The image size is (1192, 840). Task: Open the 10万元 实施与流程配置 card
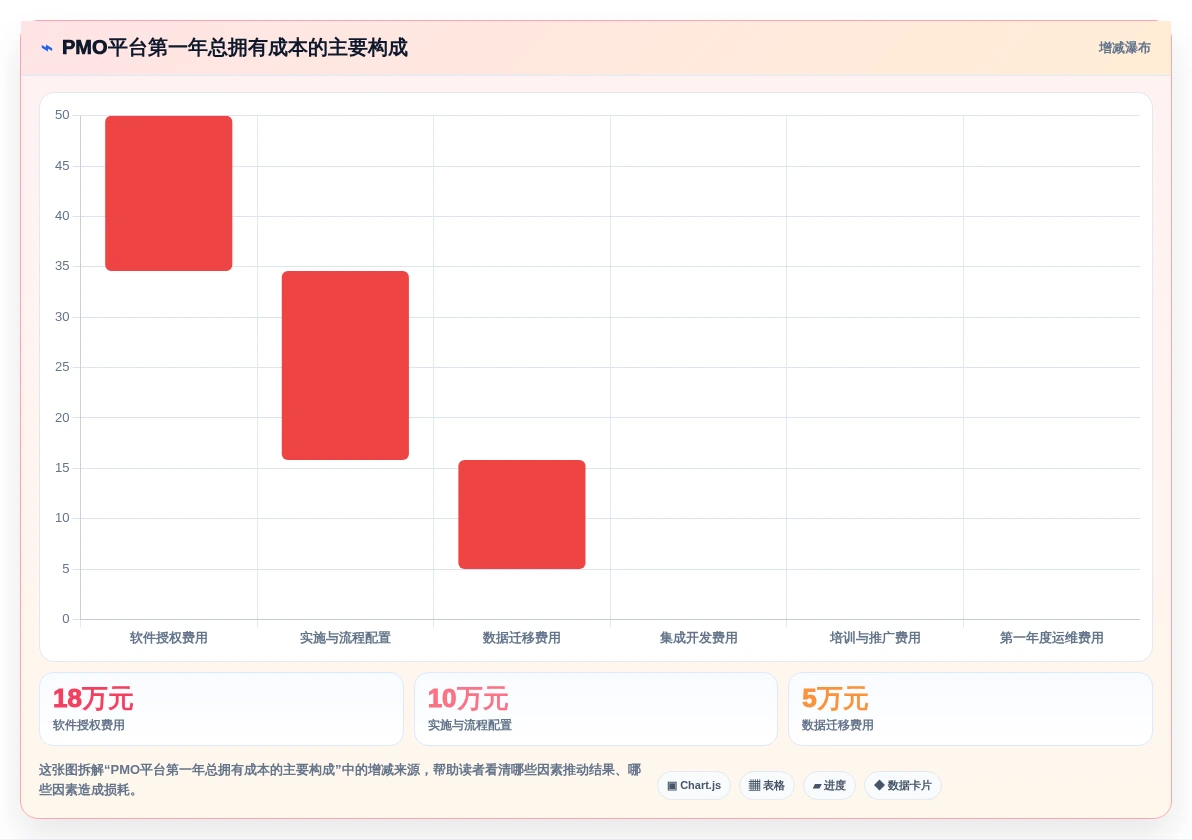click(596, 708)
